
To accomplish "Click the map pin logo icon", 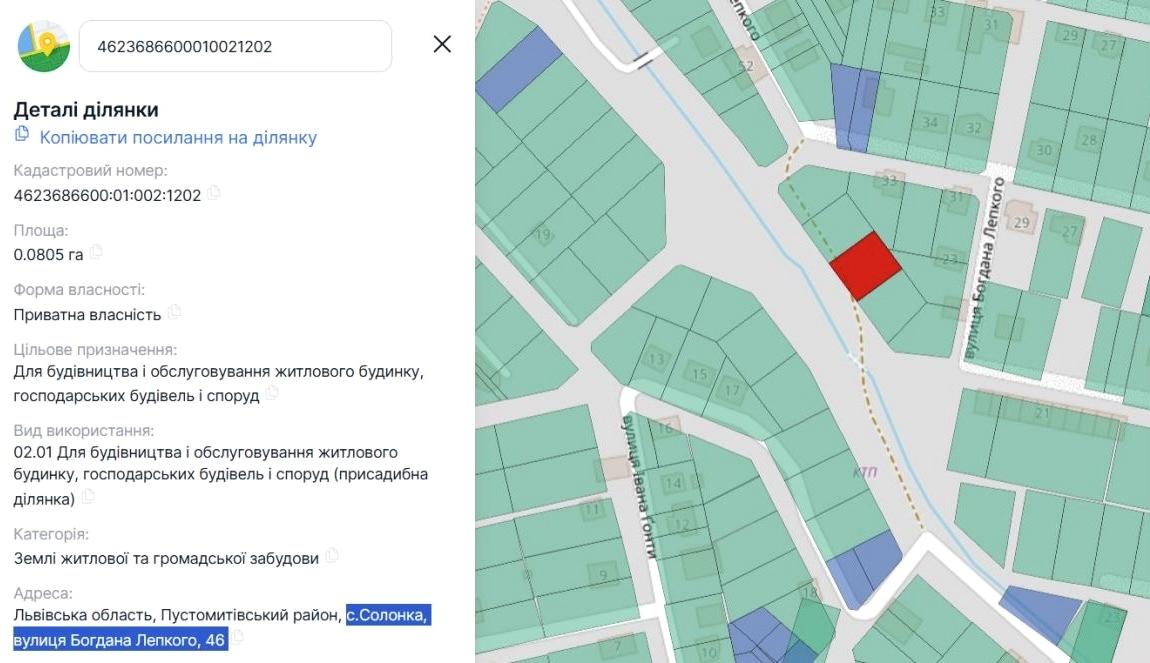I will click(44, 46).
